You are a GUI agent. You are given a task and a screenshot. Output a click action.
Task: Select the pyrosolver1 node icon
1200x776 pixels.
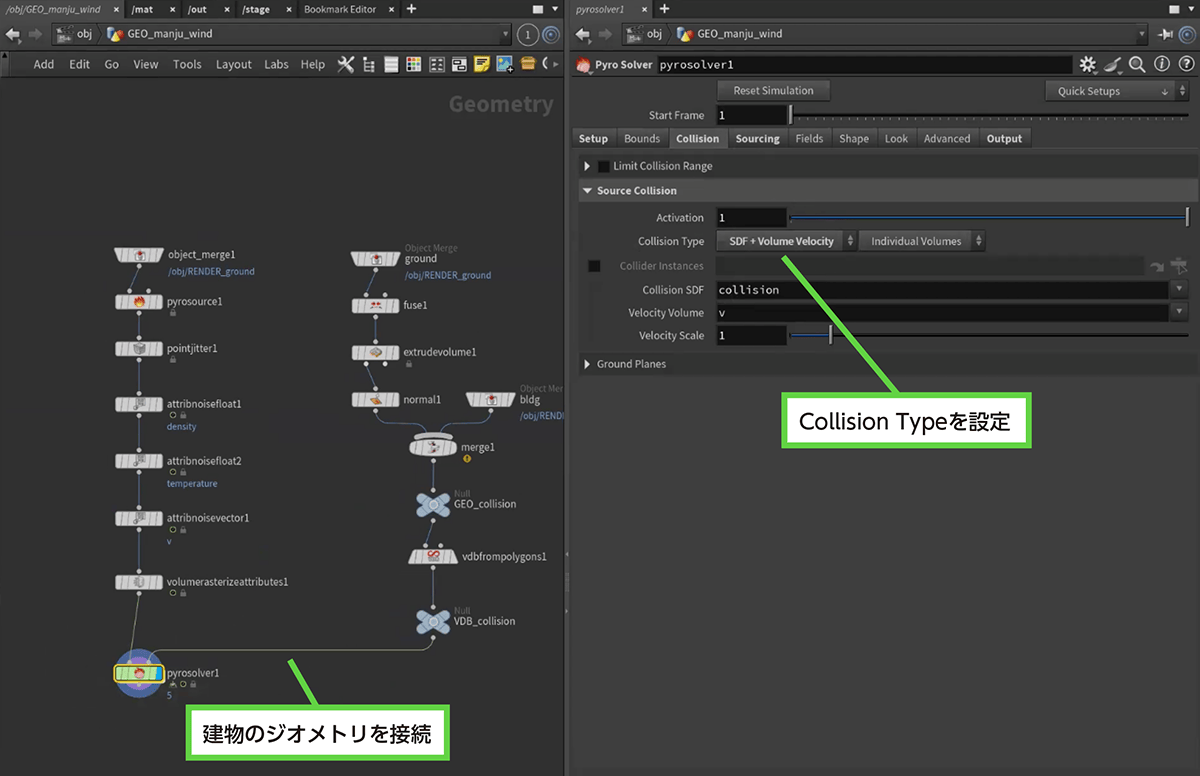(139, 673)
